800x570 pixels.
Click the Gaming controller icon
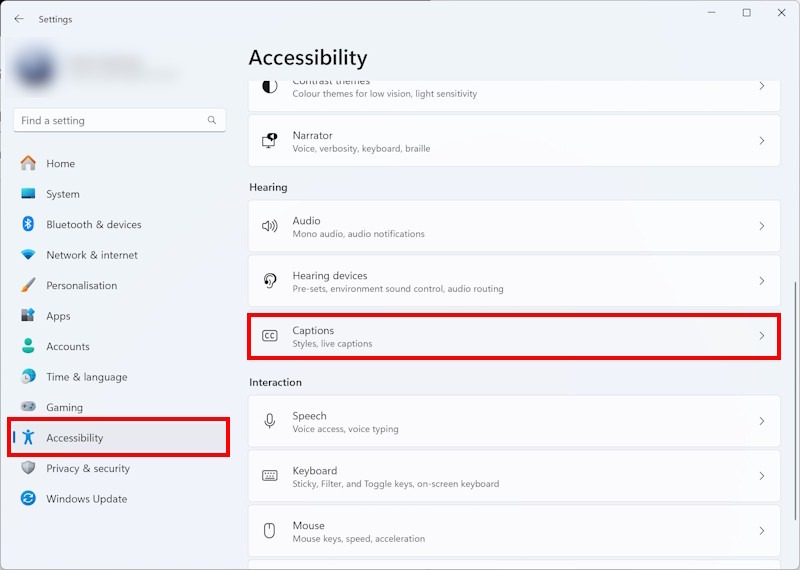point(28,407)
